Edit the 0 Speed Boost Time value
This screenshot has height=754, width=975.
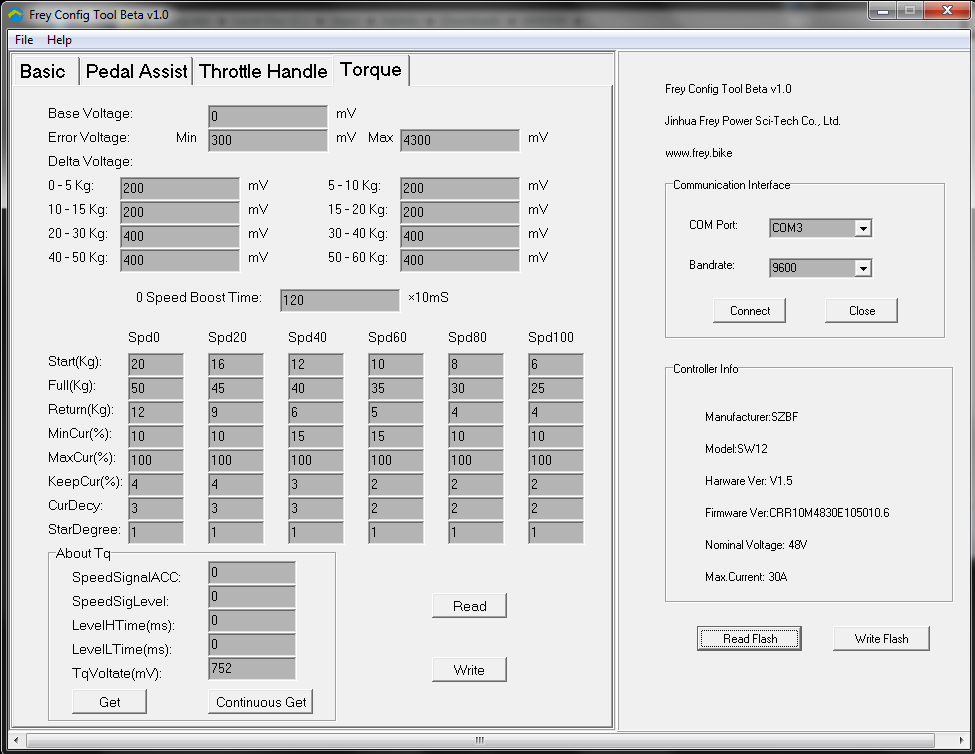(339, 299)
